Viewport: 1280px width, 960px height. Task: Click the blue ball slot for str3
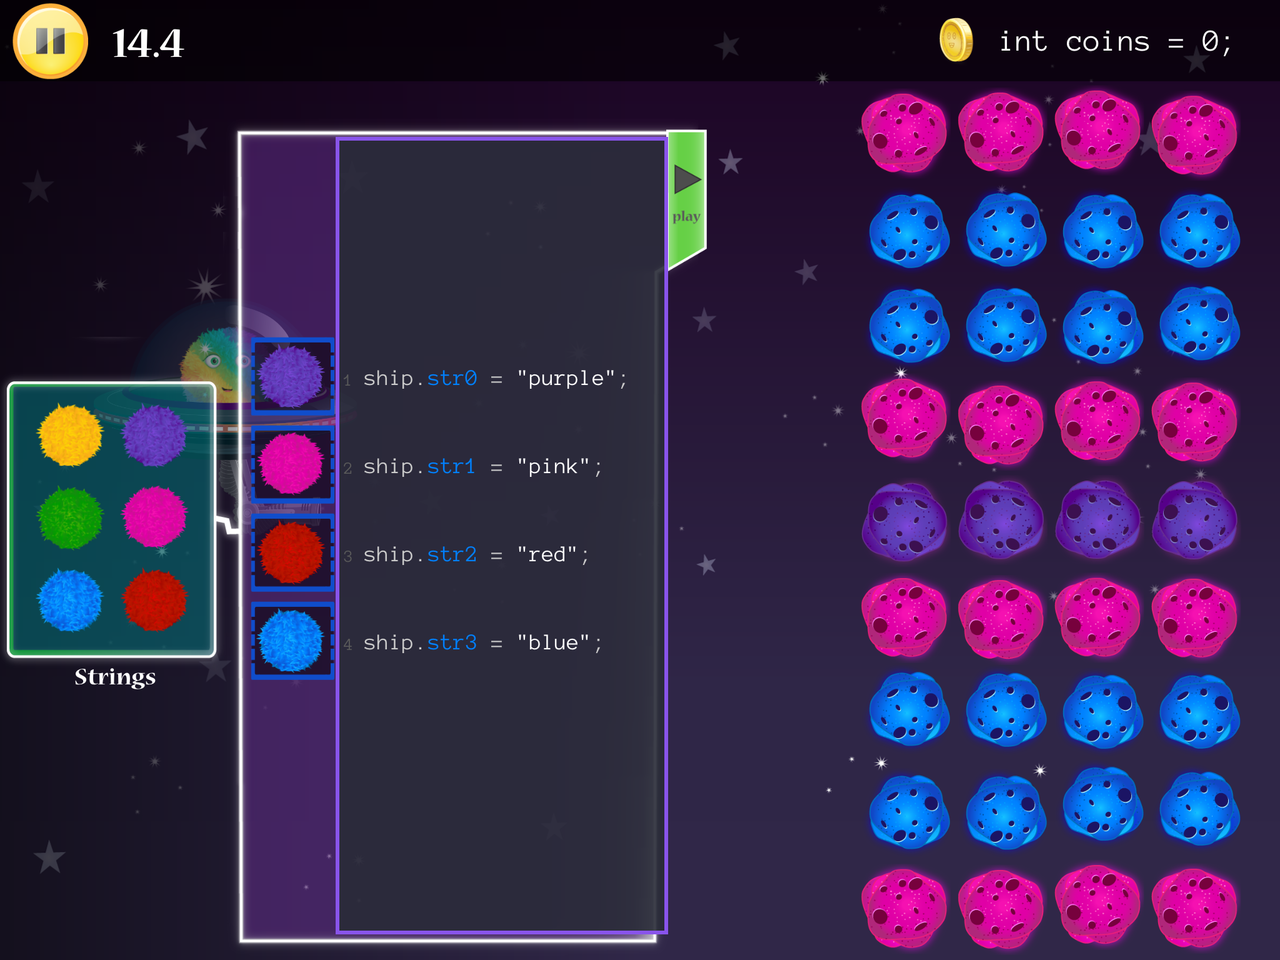[x=292, y=641]
